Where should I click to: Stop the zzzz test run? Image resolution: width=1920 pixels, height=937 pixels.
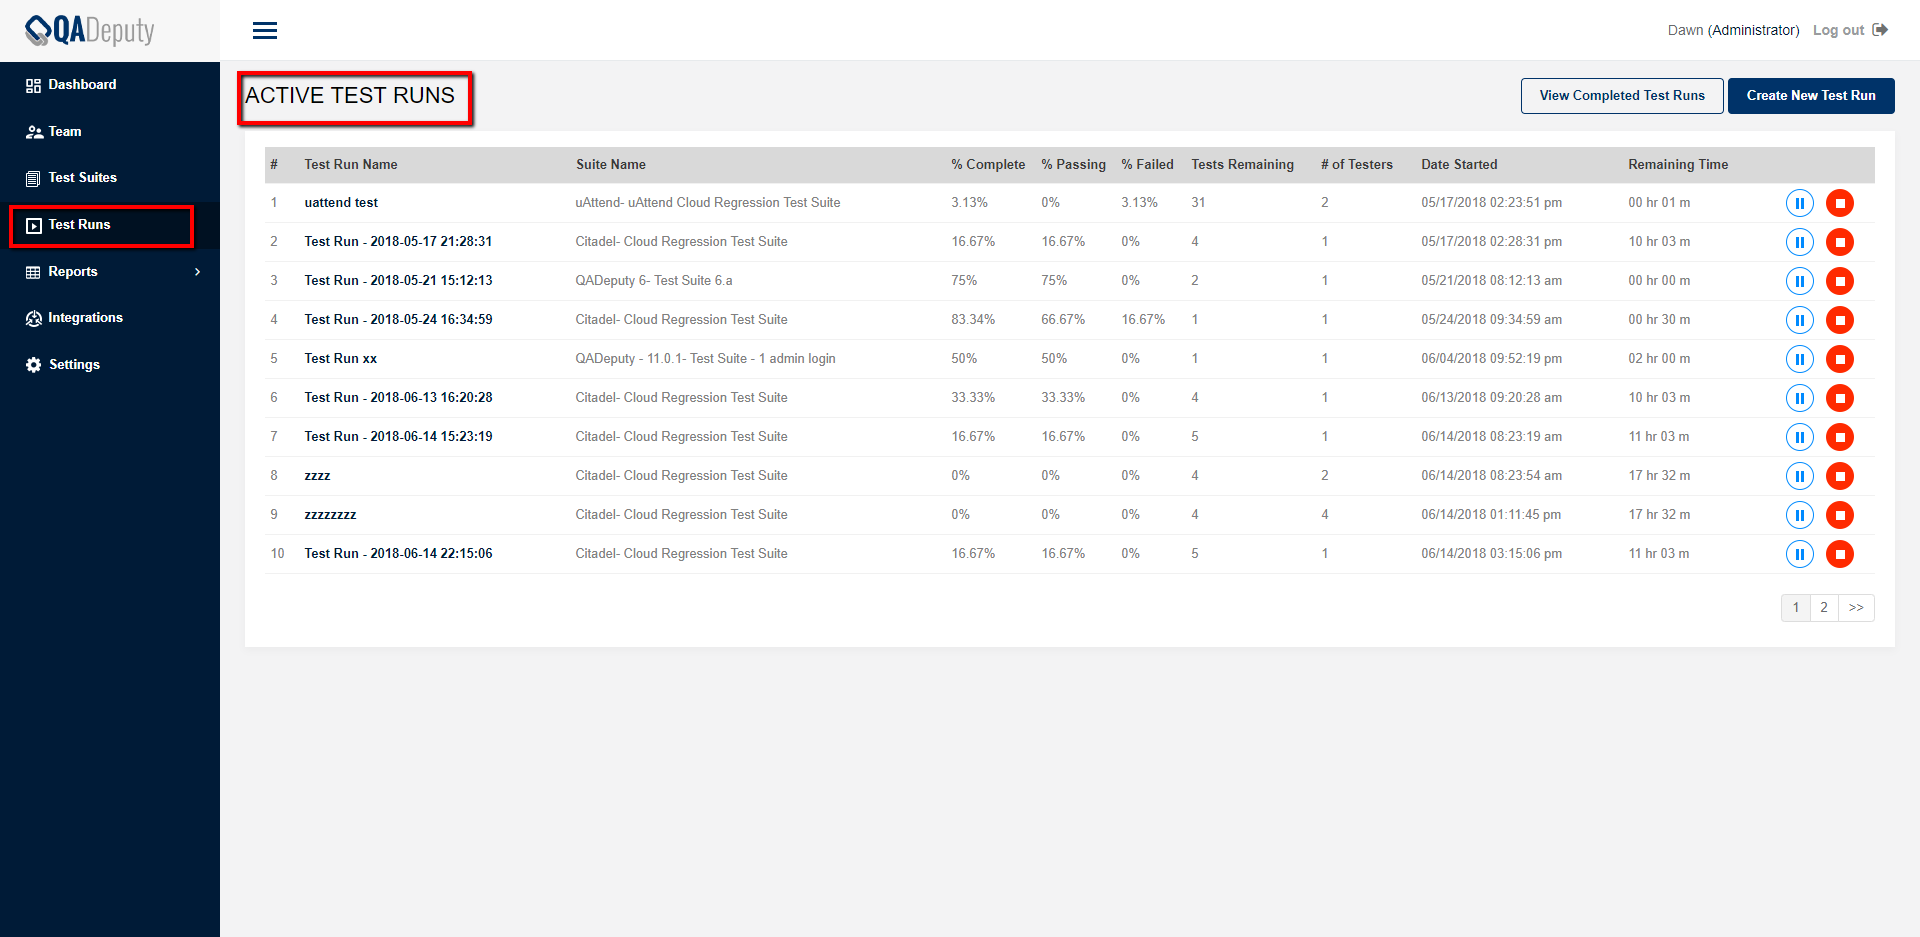click(x=1840, y=476)
